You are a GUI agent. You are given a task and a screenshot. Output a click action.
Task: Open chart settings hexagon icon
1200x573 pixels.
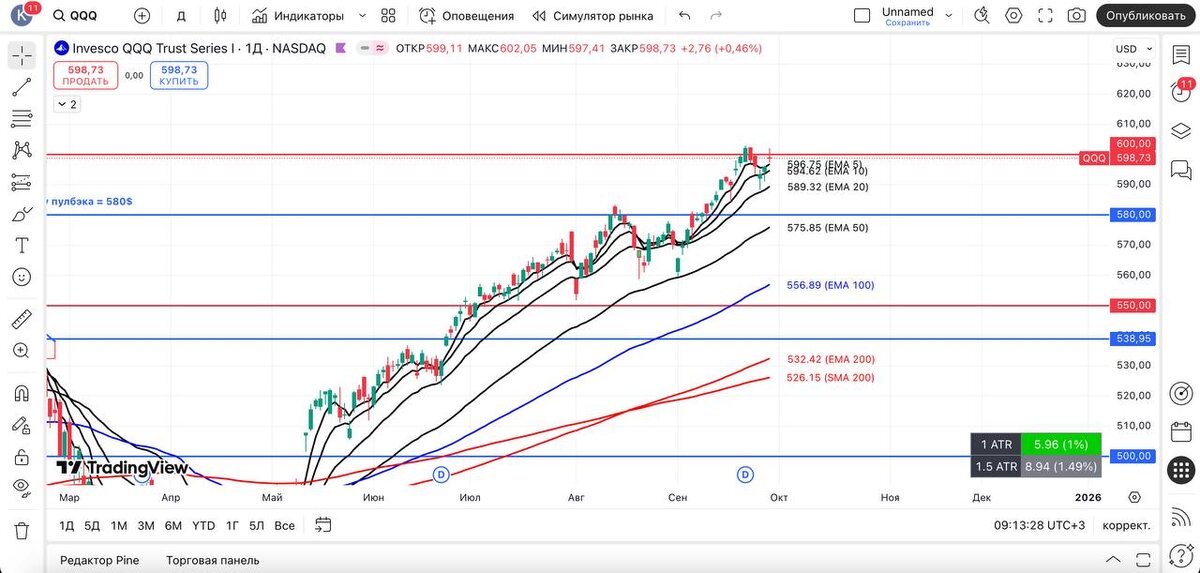1014,16
